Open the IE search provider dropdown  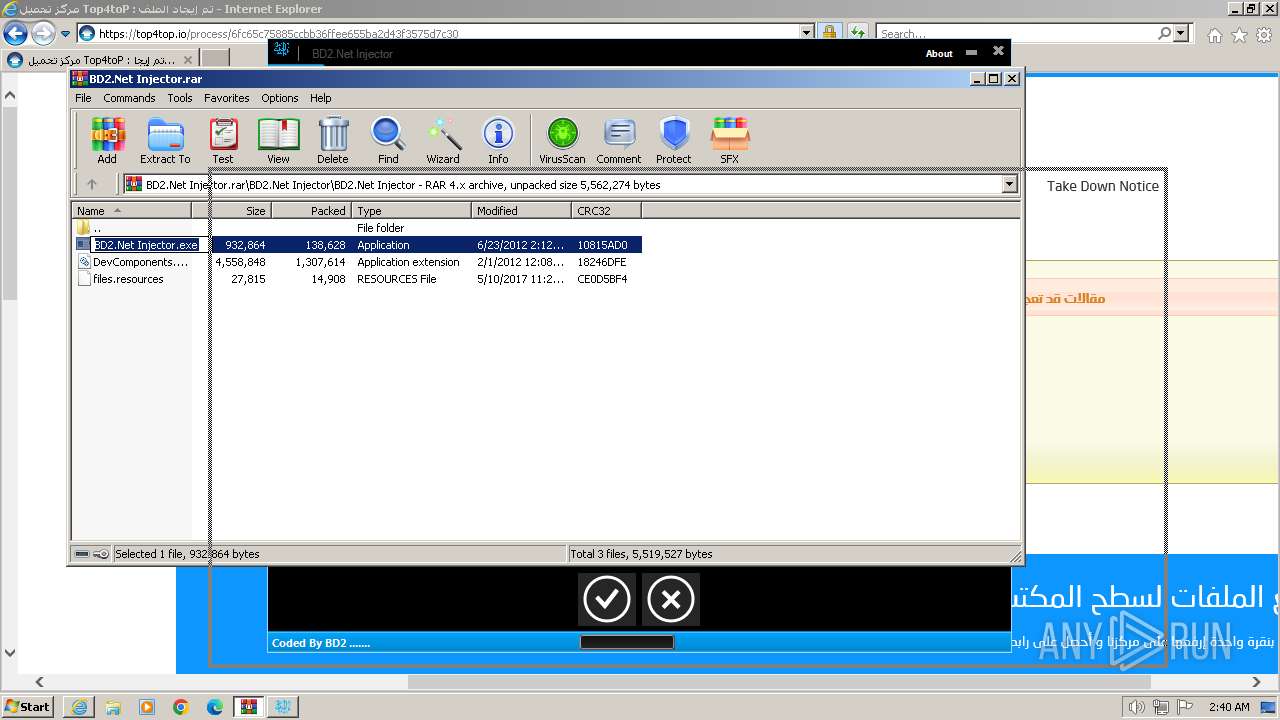coord(1181,33)
